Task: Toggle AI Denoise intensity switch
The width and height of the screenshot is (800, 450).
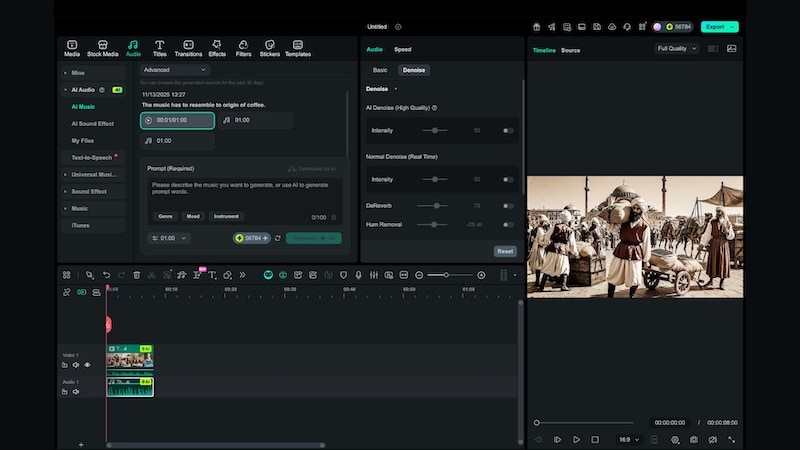Action: pos(508,131)
